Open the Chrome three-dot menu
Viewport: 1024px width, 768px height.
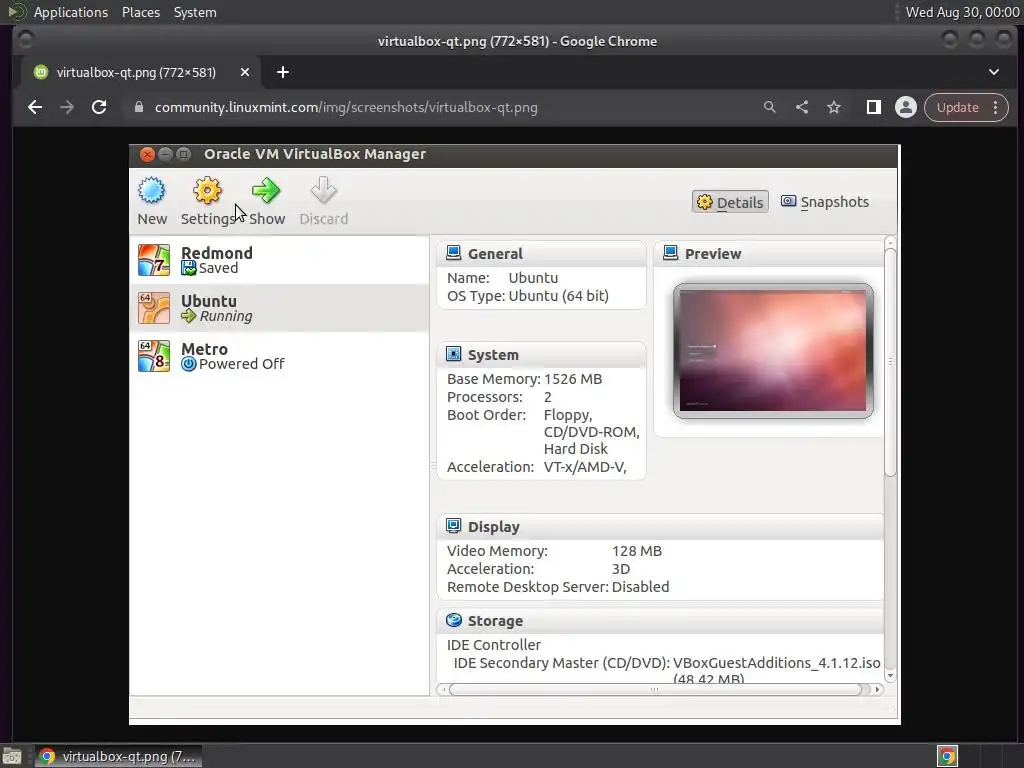pos(995,107)
